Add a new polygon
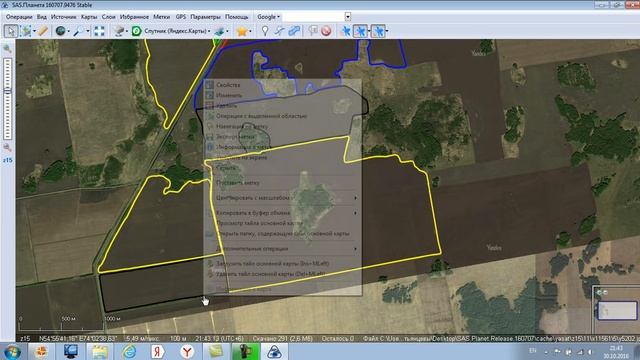Screen dimensions: 640x360 tap(294, 31)
